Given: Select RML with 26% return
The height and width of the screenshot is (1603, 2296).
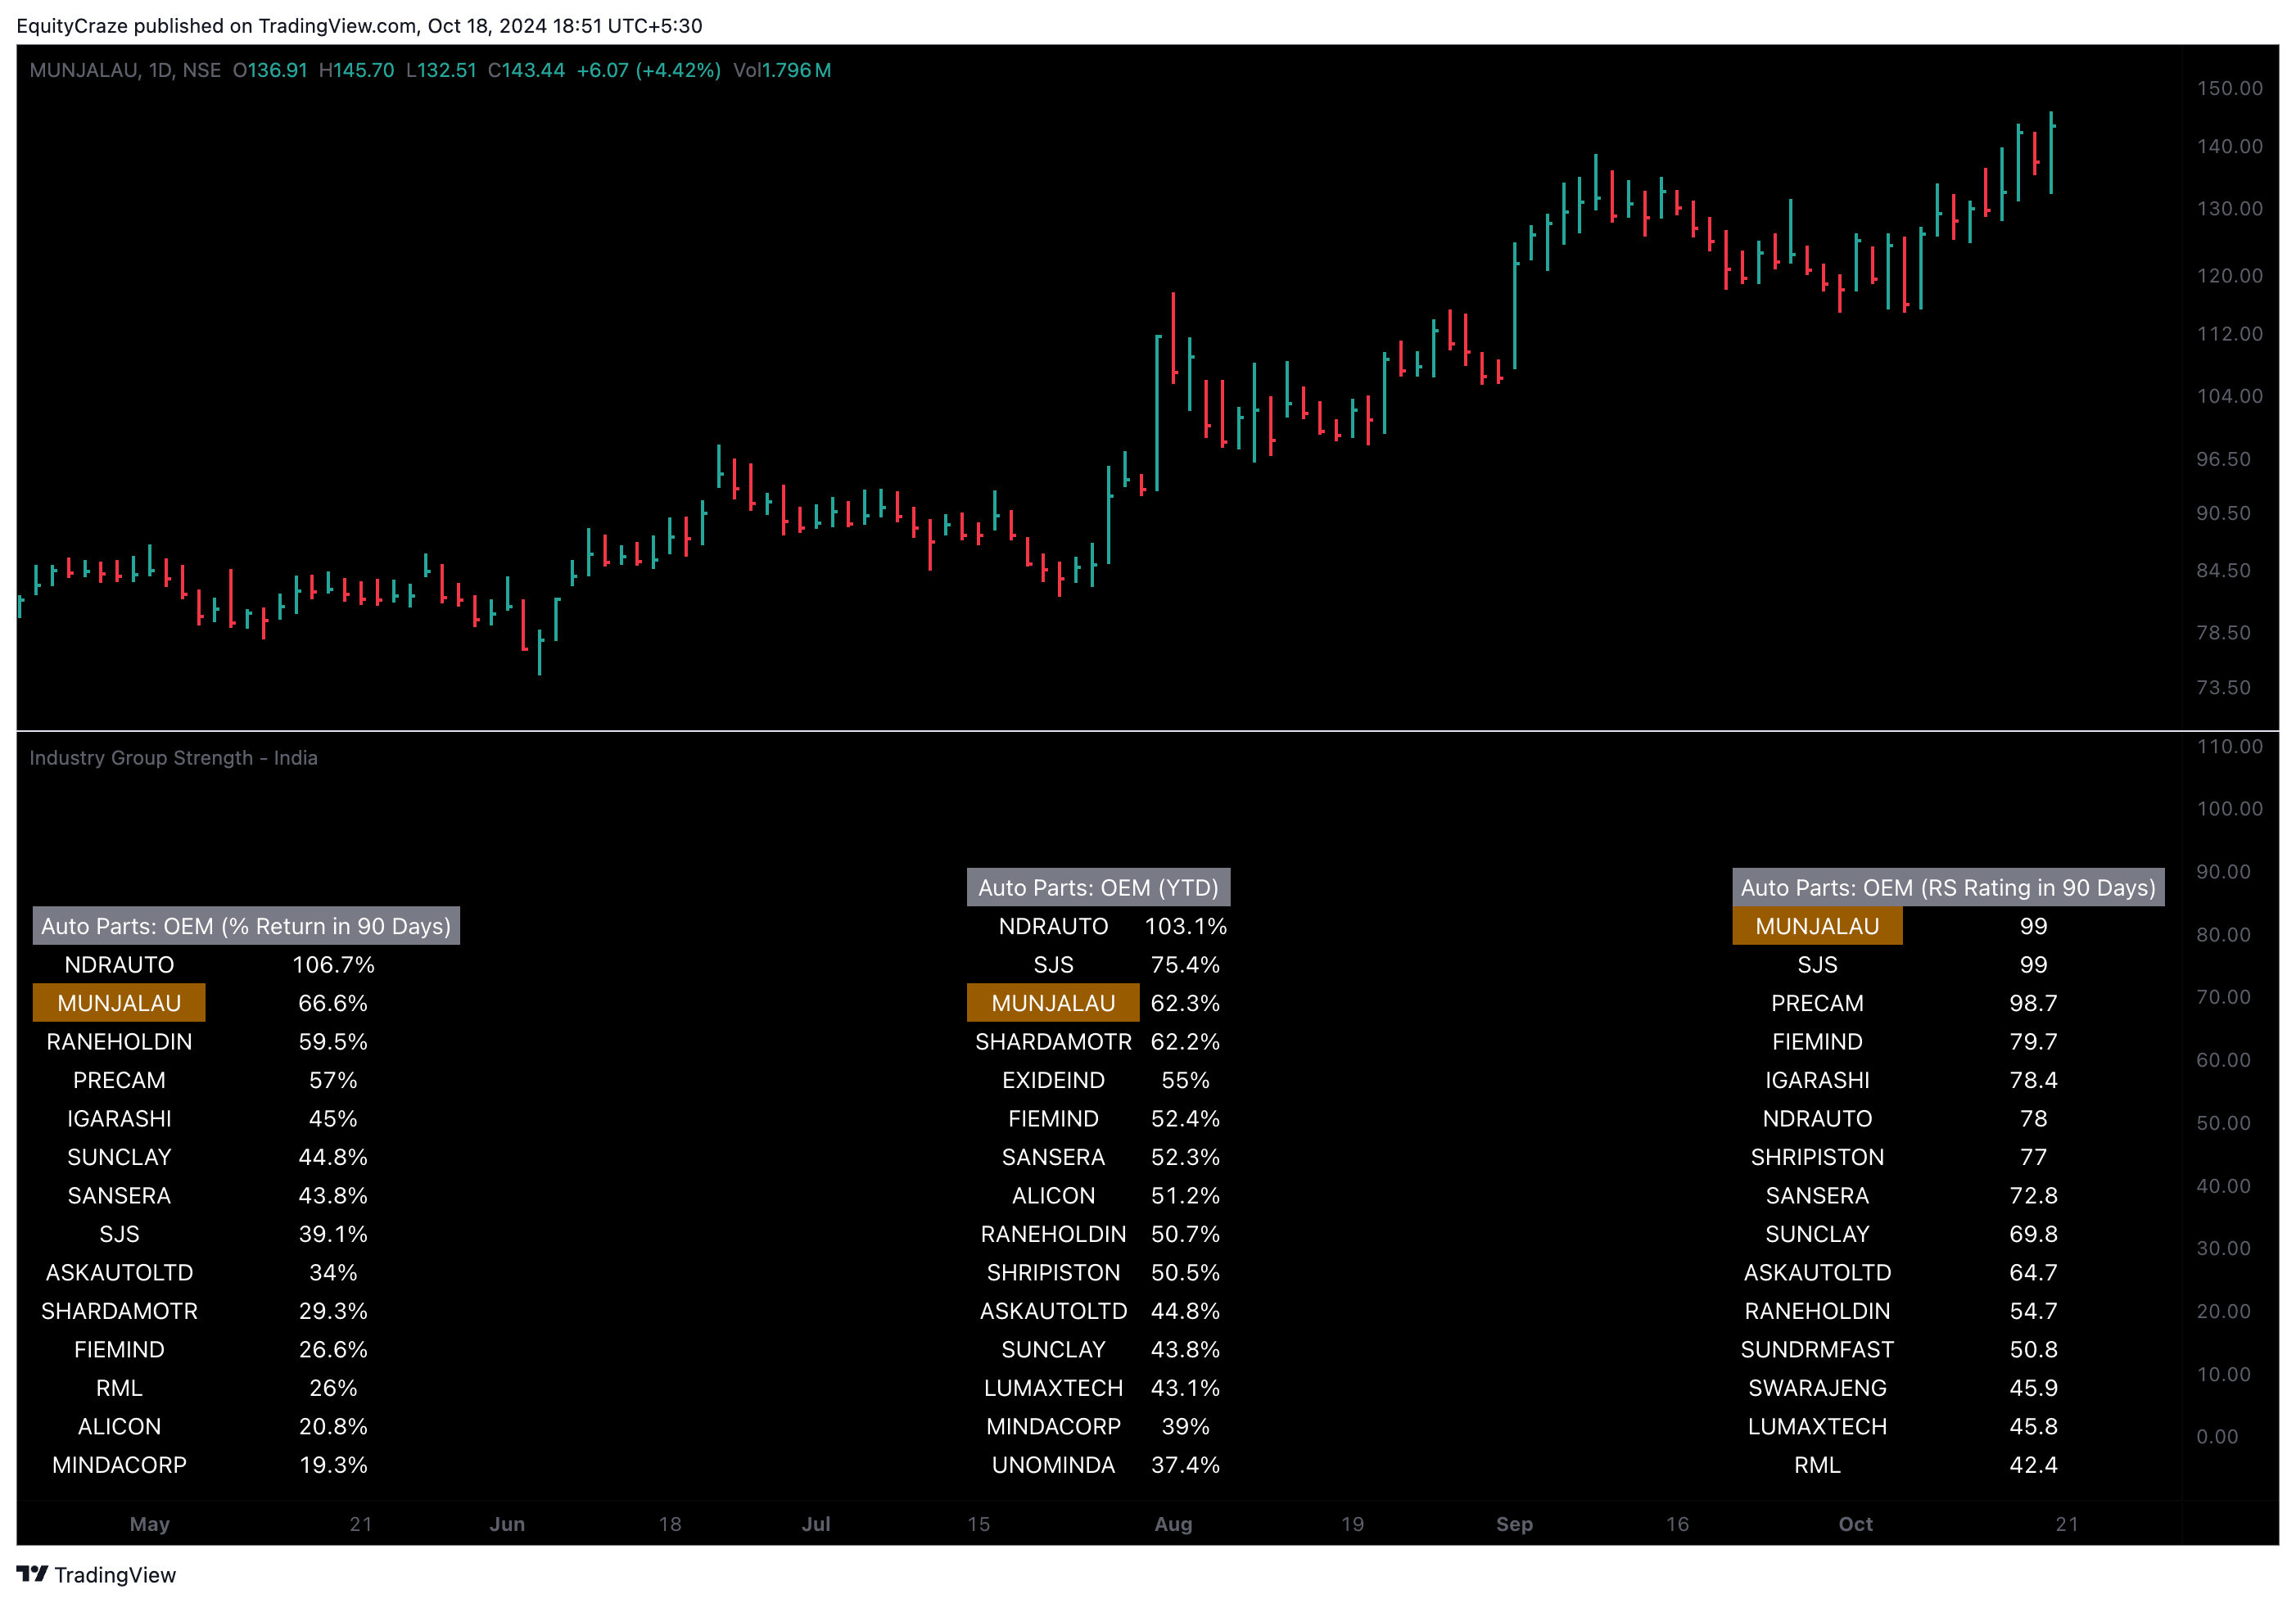Looking at the screenshot, I should click(x=119, y=1388).
